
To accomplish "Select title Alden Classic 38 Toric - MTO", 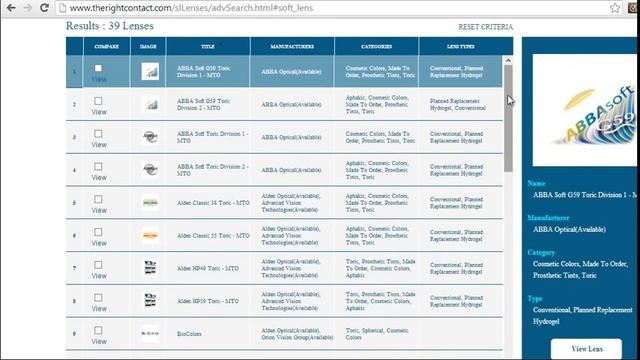I will coord(213,203).
